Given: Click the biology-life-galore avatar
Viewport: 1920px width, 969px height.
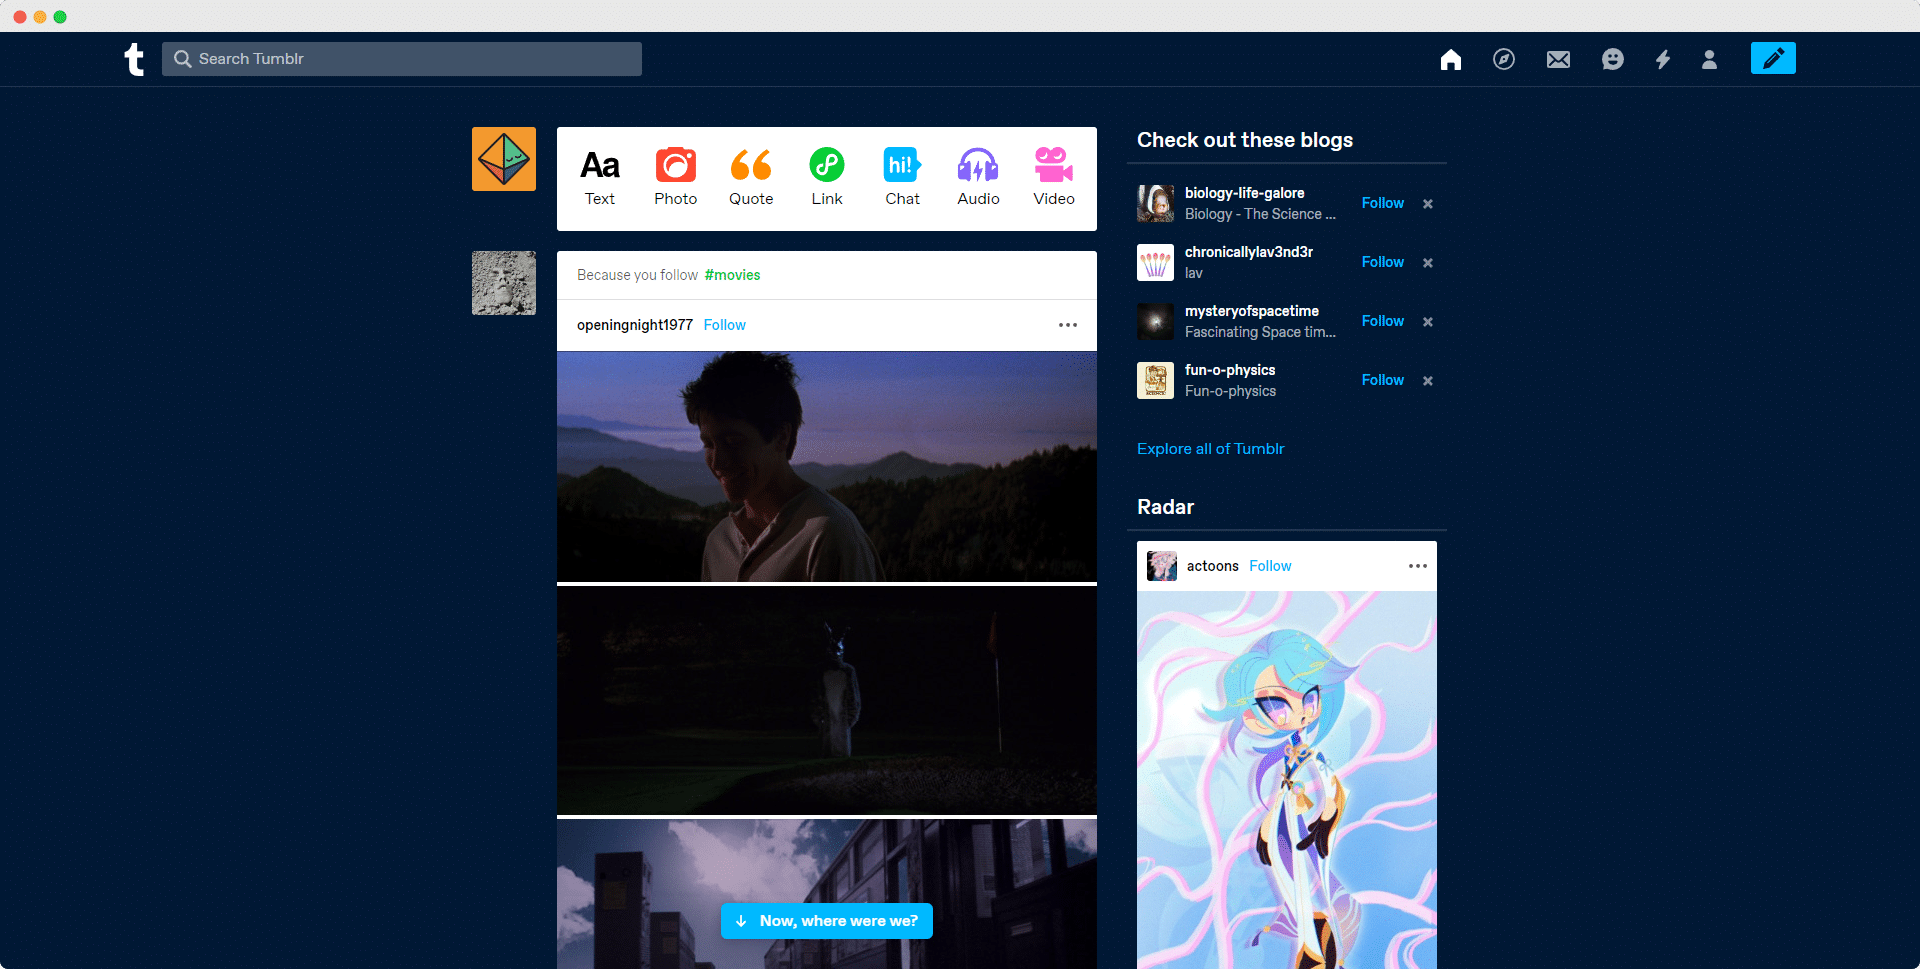Looking at the screenshot, I should 1156,203.
